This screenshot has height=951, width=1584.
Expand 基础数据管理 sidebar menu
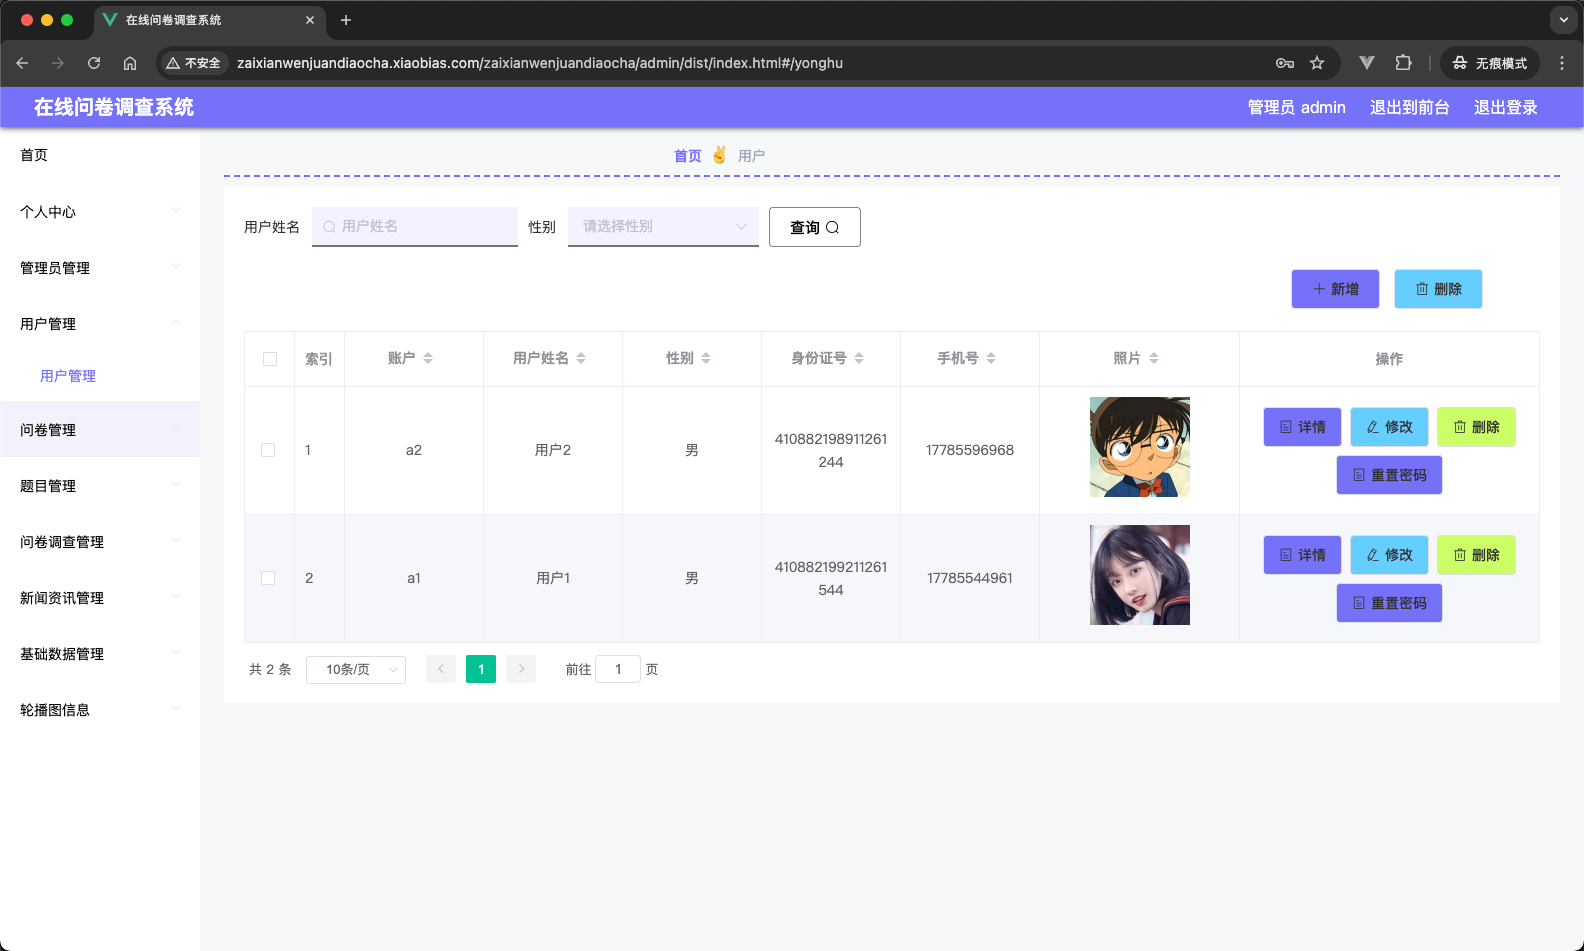(100, 654)
